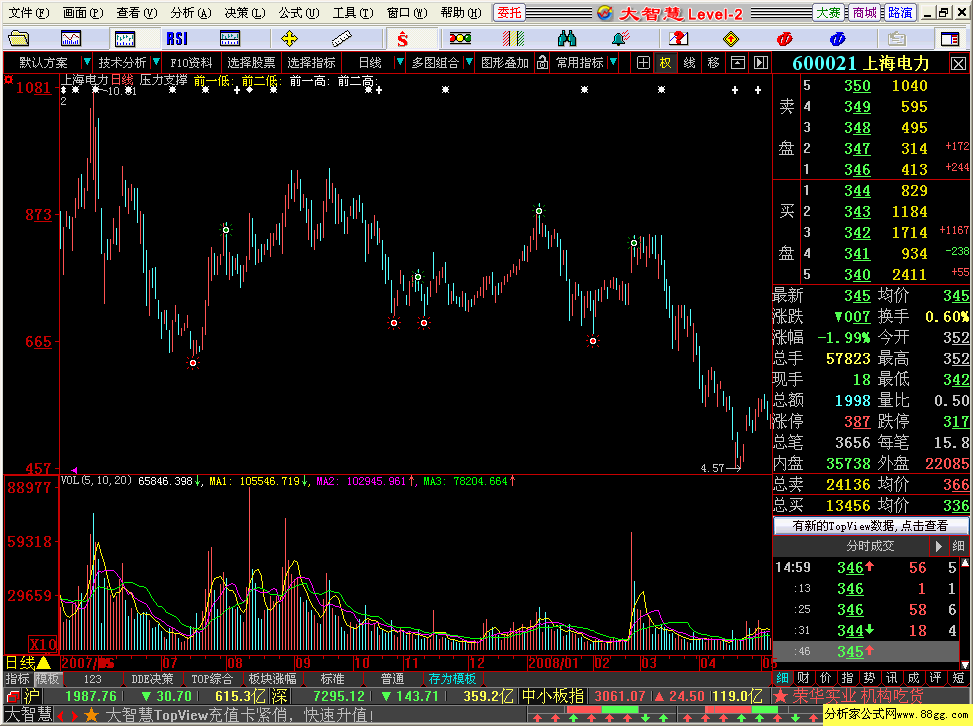973x726 pixels.
Task: Click the 14:59 trade row
Action: coord(866,567)
